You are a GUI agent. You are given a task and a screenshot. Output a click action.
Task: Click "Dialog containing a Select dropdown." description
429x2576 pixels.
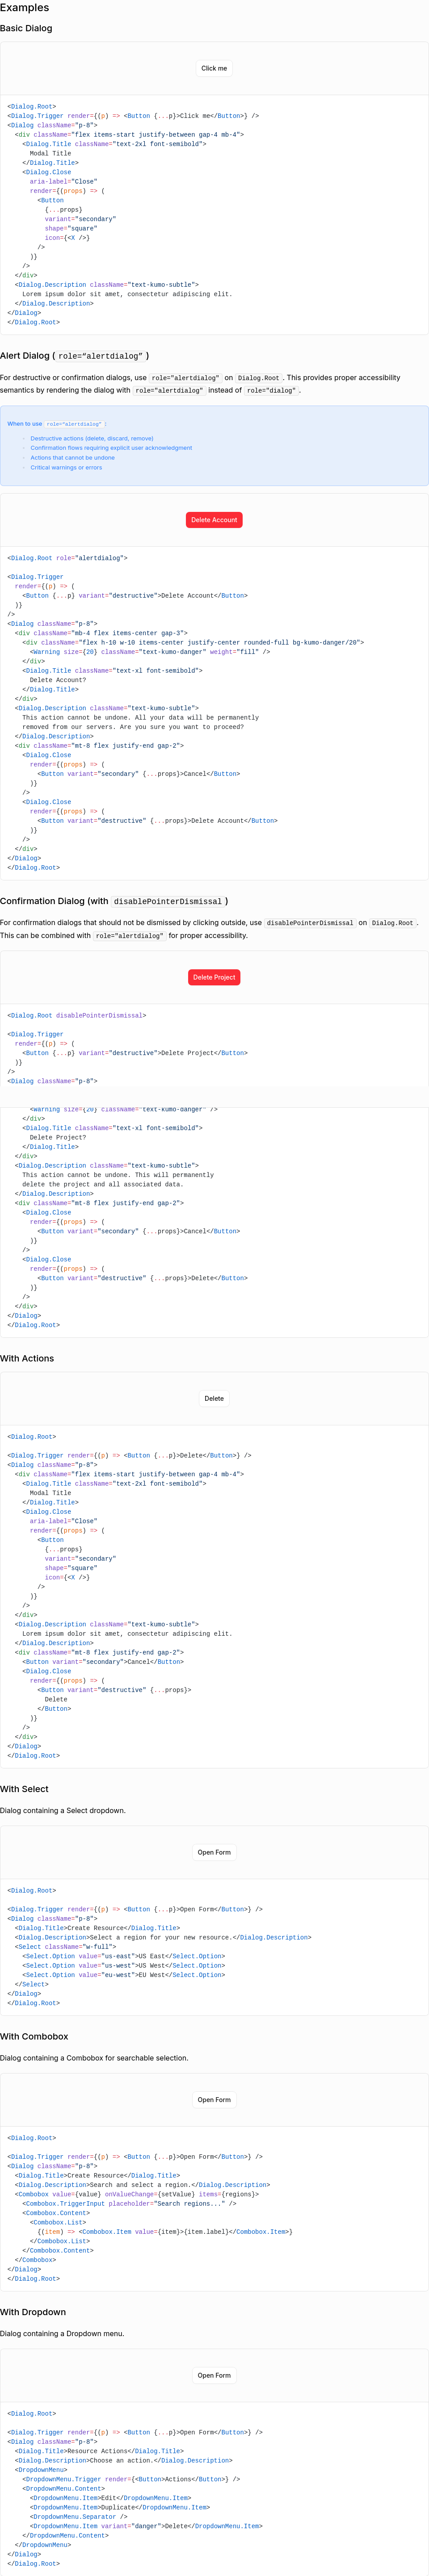click(x=63, y=1810)
